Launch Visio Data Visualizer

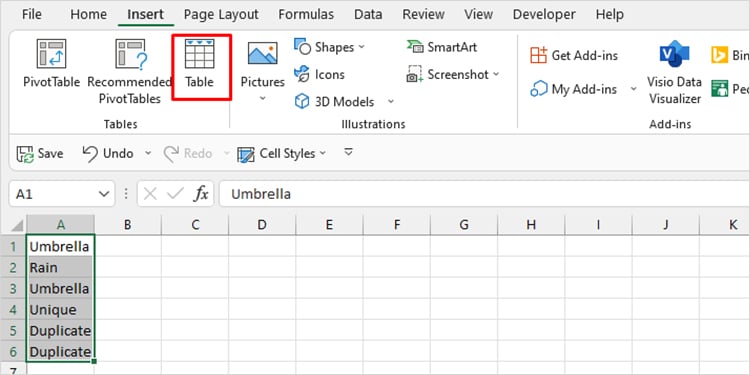click(x=674, y=72)
